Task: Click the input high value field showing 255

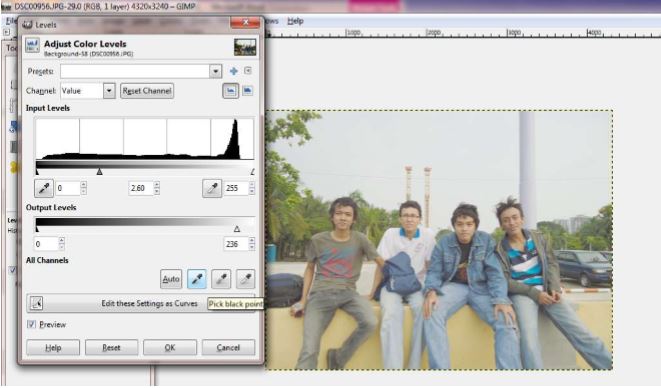Action: pos(236,188)
